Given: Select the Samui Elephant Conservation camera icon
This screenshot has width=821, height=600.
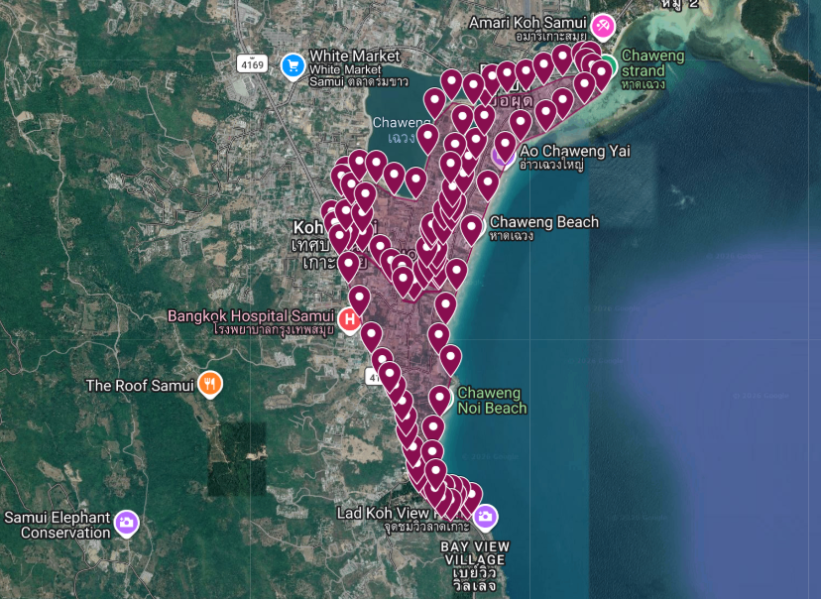Looking at the screenshot, I should (x=126, y=523).
